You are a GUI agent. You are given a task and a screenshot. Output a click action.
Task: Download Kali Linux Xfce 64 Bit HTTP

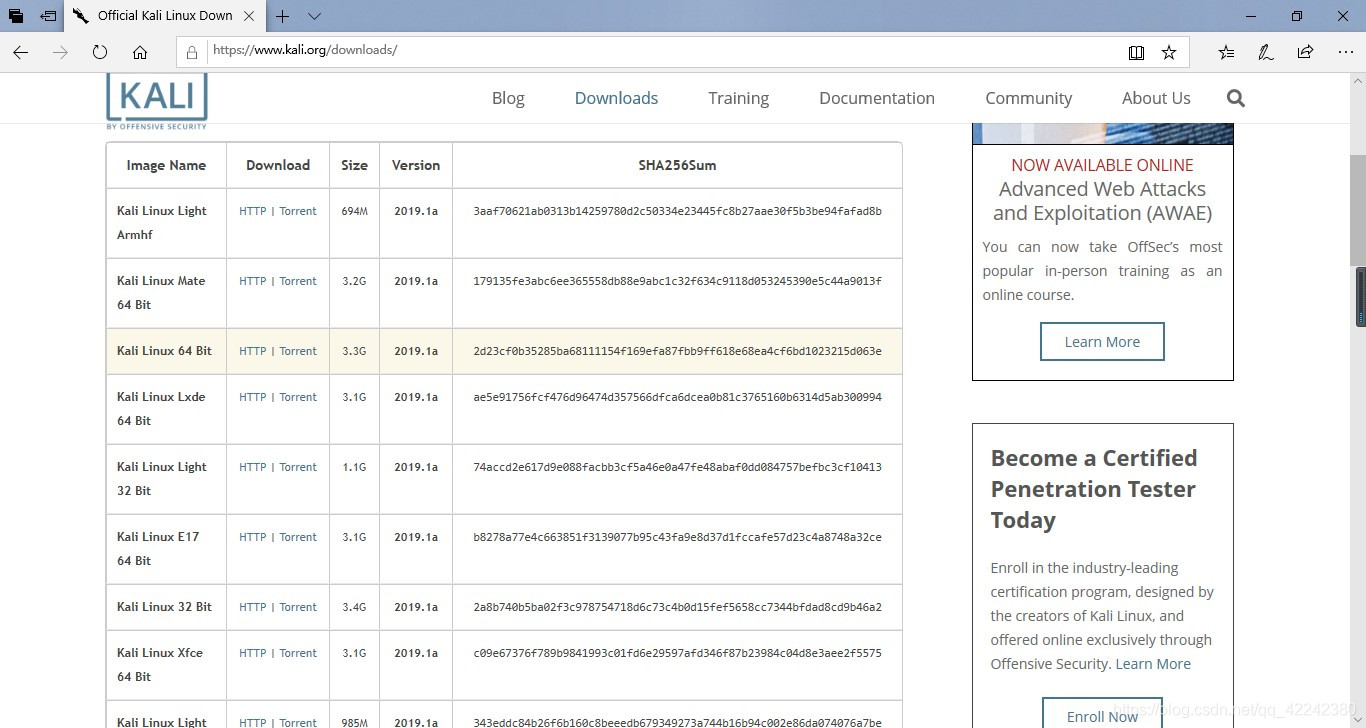[x=252, y=653]
